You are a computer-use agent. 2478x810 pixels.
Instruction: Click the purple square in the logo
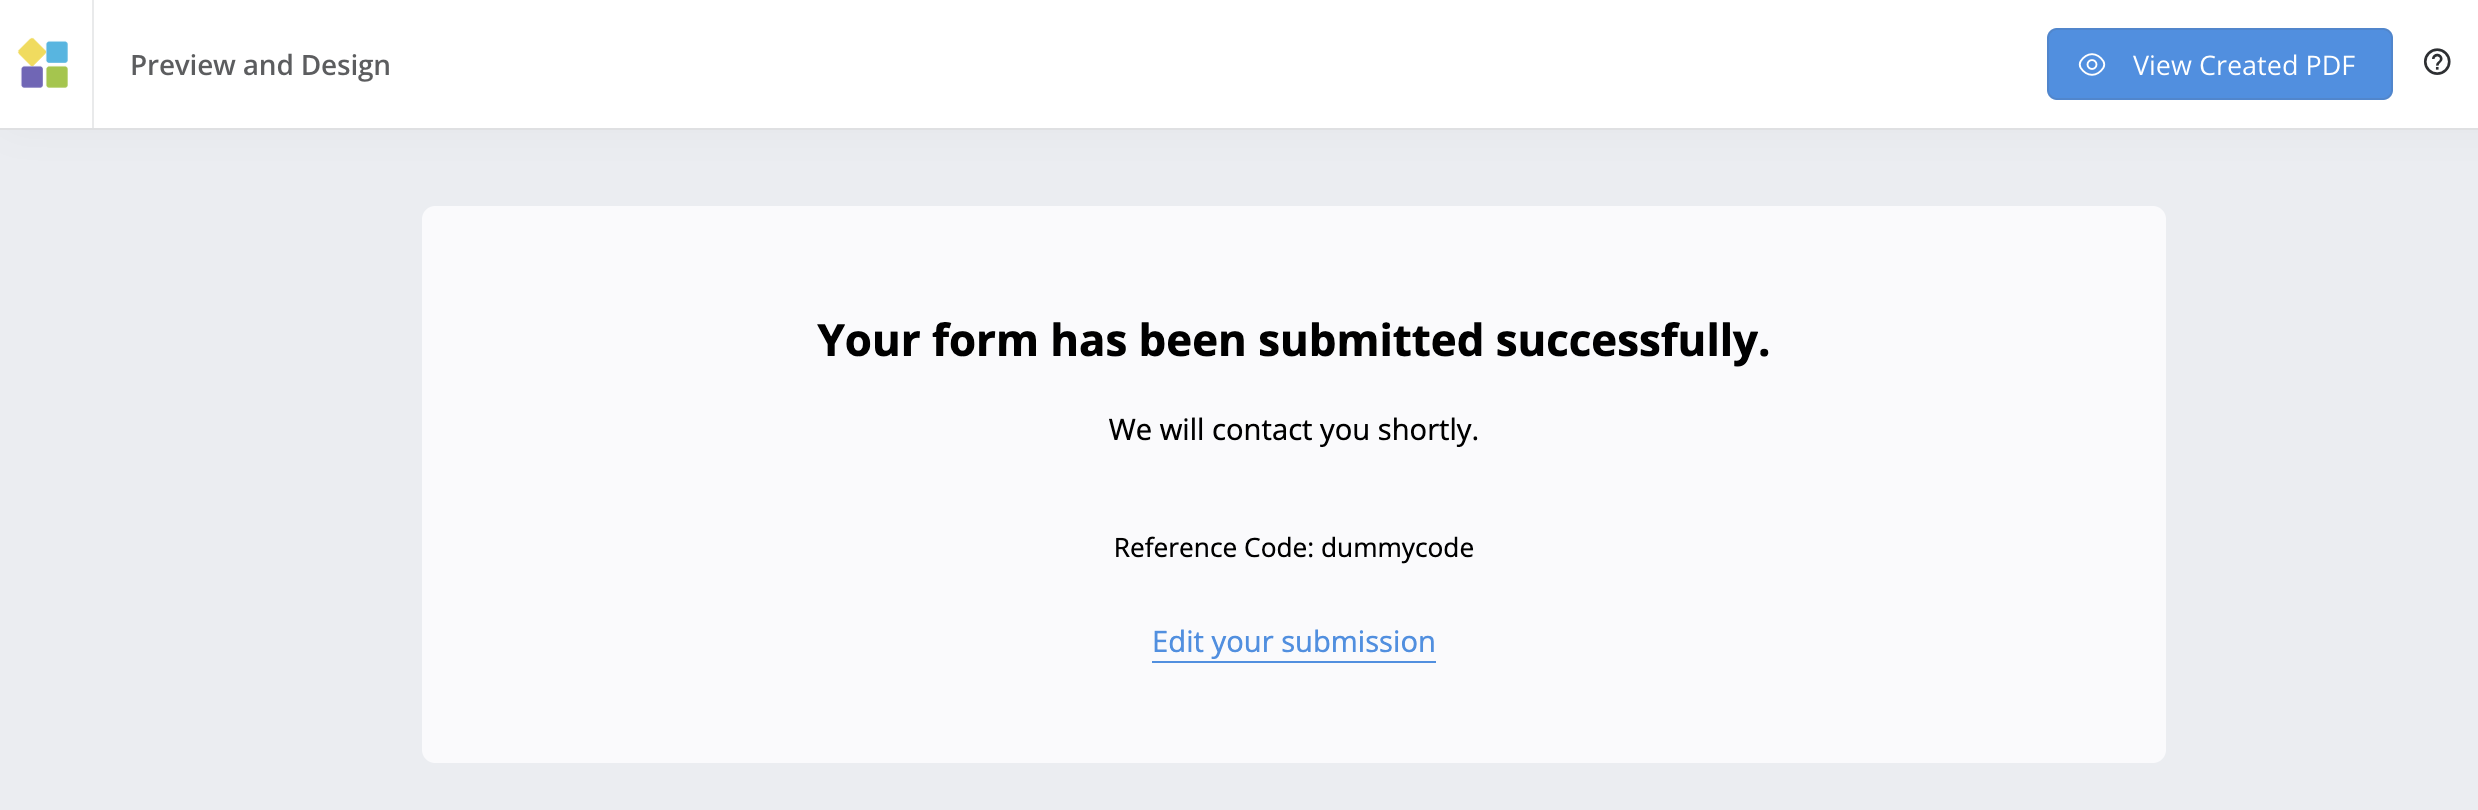(x=32, y=77)
